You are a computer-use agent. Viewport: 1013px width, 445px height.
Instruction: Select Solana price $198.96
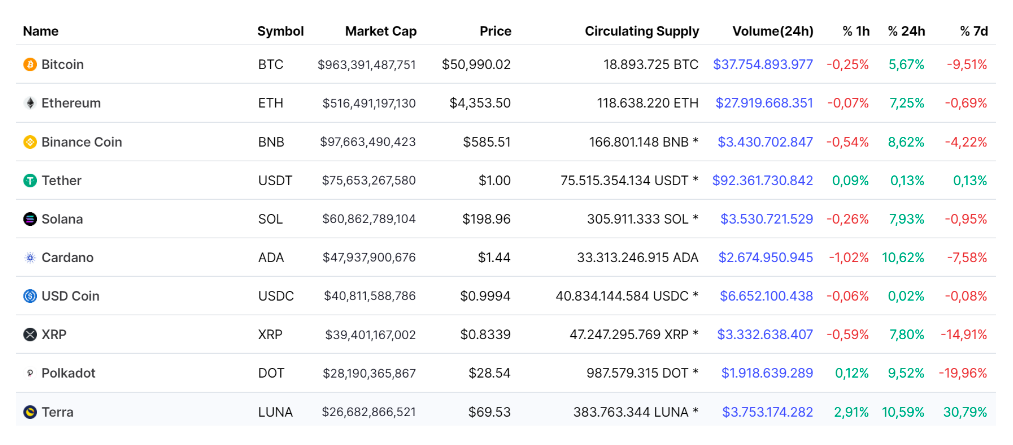coord(486,219)
